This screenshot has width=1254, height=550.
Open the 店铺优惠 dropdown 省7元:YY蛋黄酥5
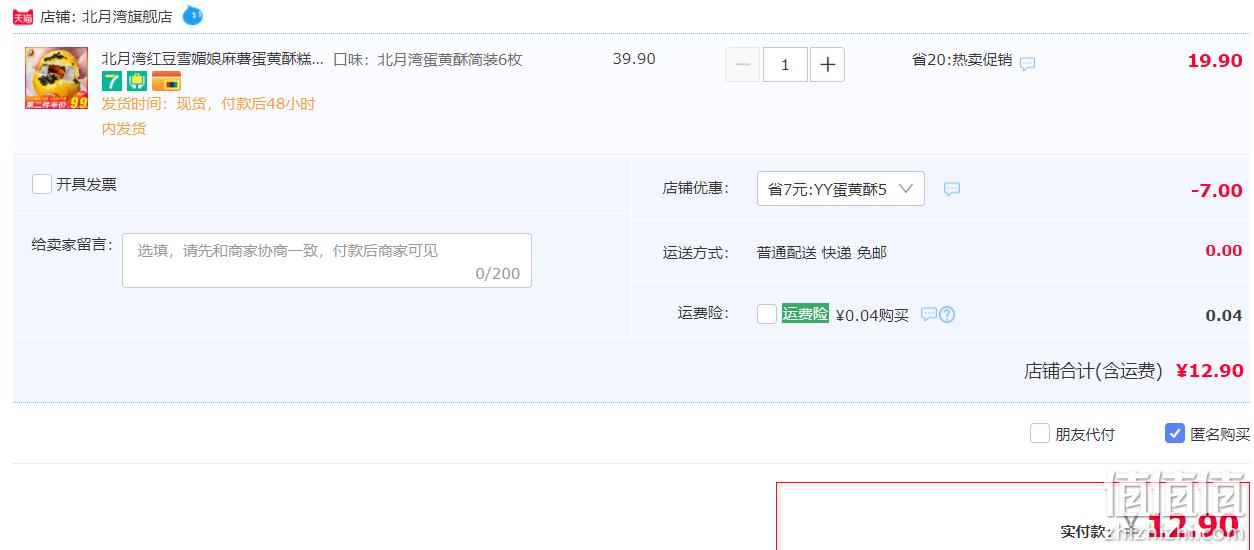pos(841,189)
